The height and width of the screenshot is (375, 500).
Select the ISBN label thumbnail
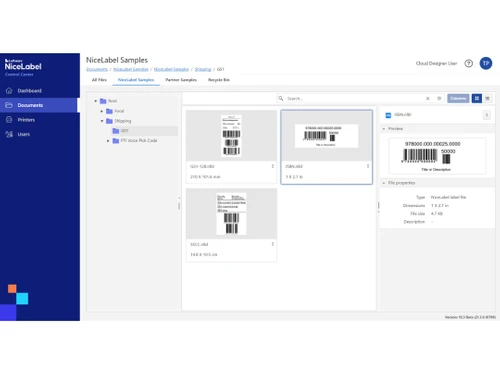coord(326,136)
